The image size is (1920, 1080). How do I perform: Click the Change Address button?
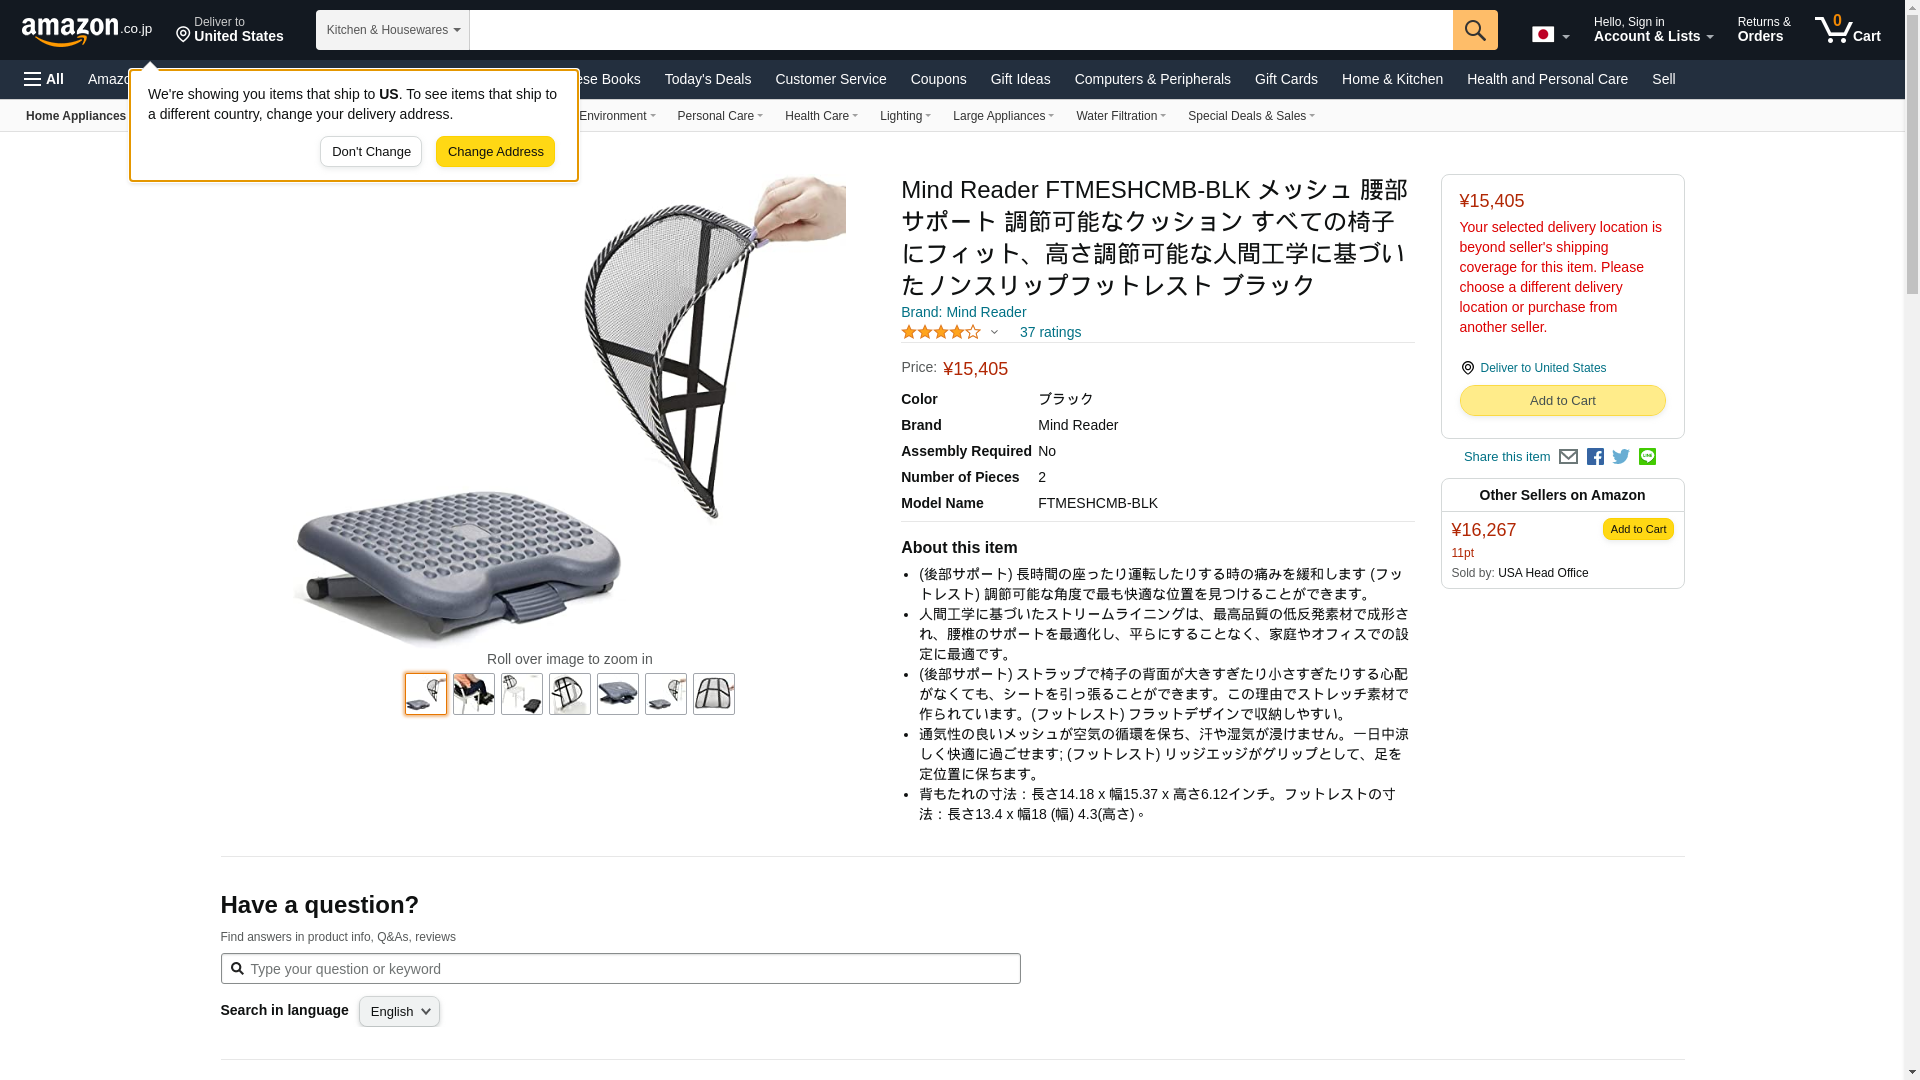click(495, 152)
